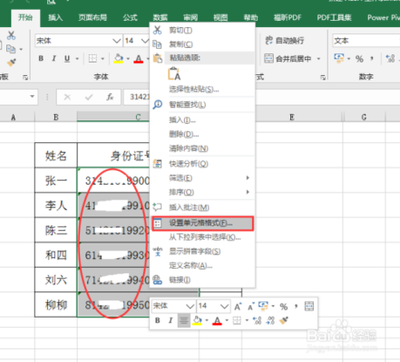
Task: Choose 清除内容(N) in the context menu
Action: pyautogui.click(x=203, y=149)
